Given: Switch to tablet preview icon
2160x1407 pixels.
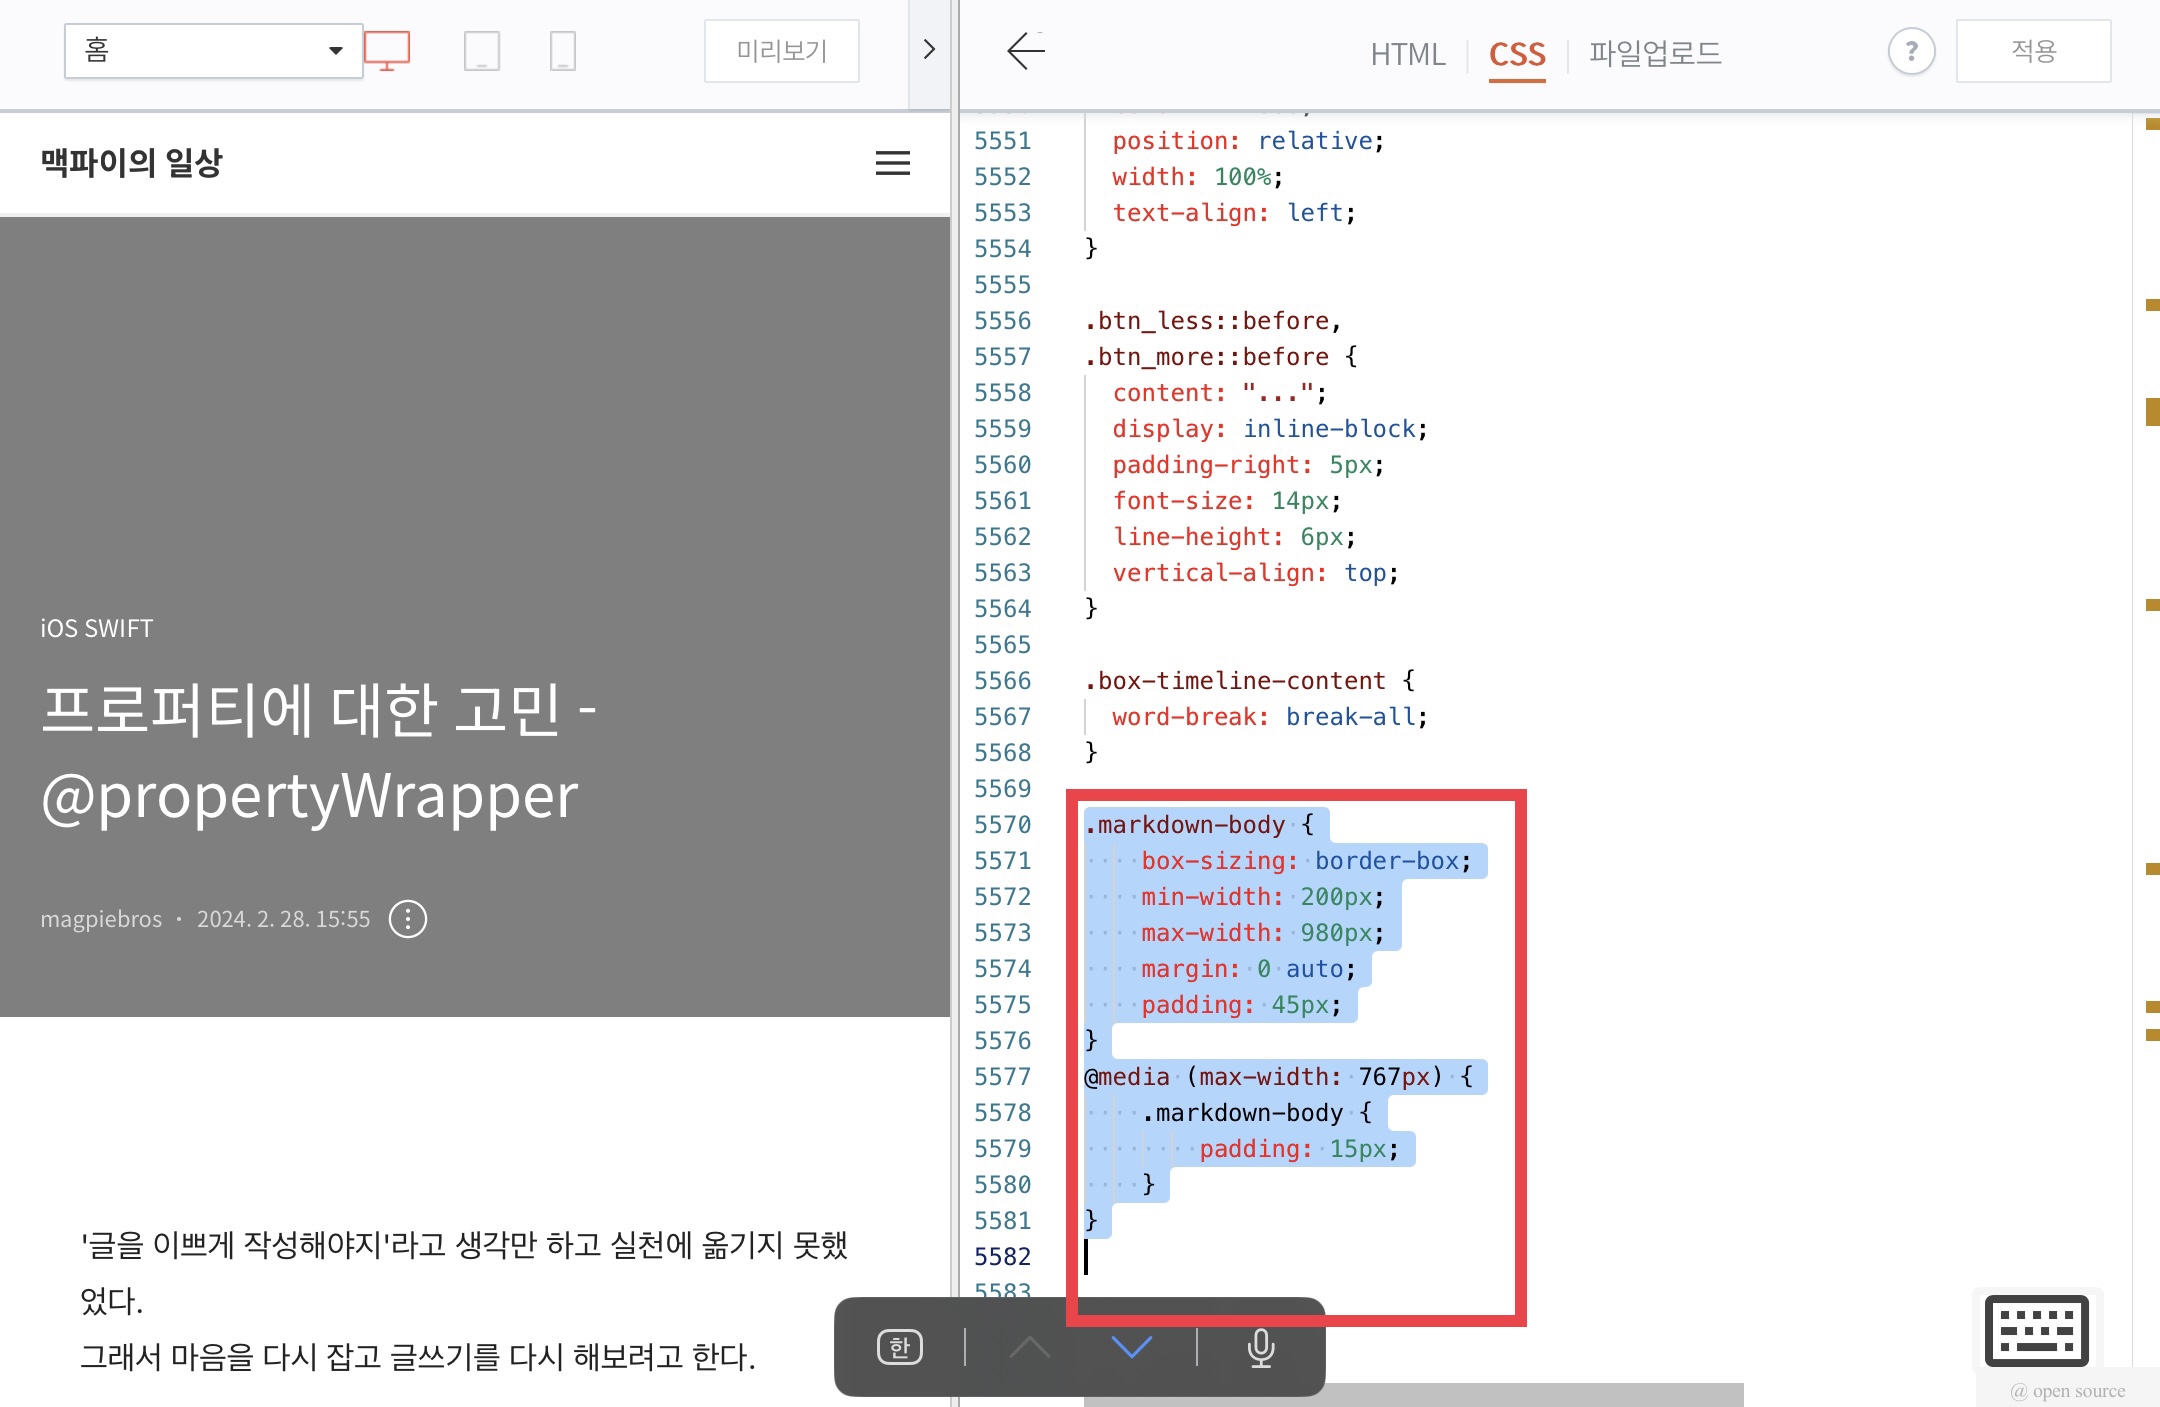Looking at the screenshot, I should click(481, 50).
